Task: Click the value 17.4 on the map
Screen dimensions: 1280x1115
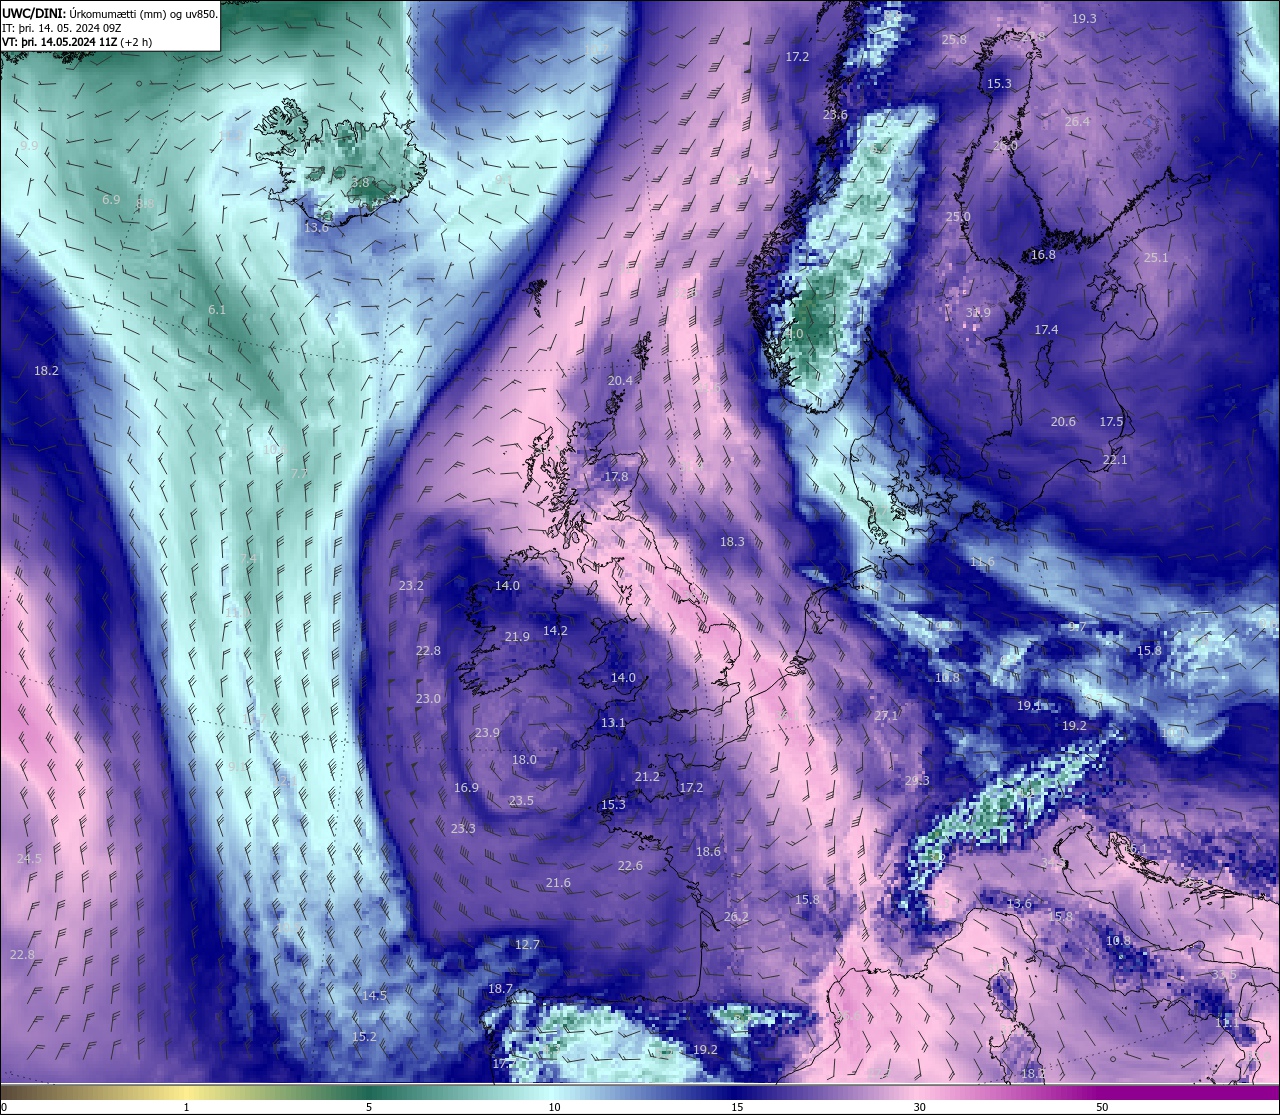Action: (x=1046, y=330)
